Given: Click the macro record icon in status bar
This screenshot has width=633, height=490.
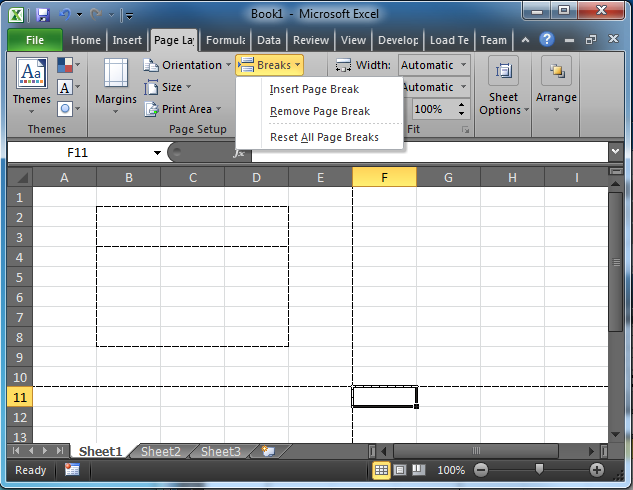Looking at the screenshot, I should 72,470.
